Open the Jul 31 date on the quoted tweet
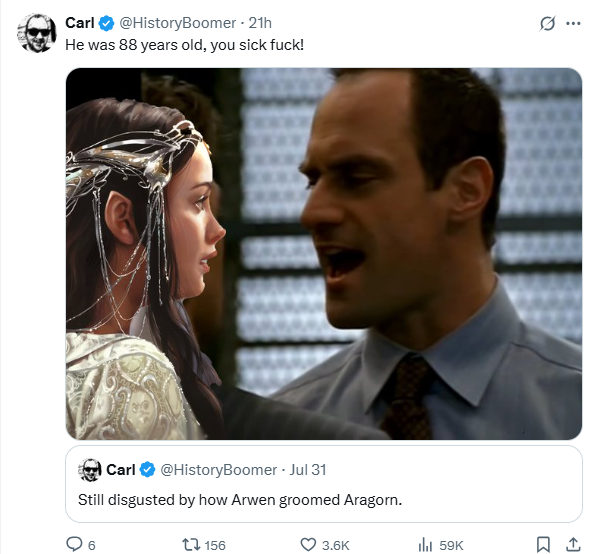 coord(308,470)
